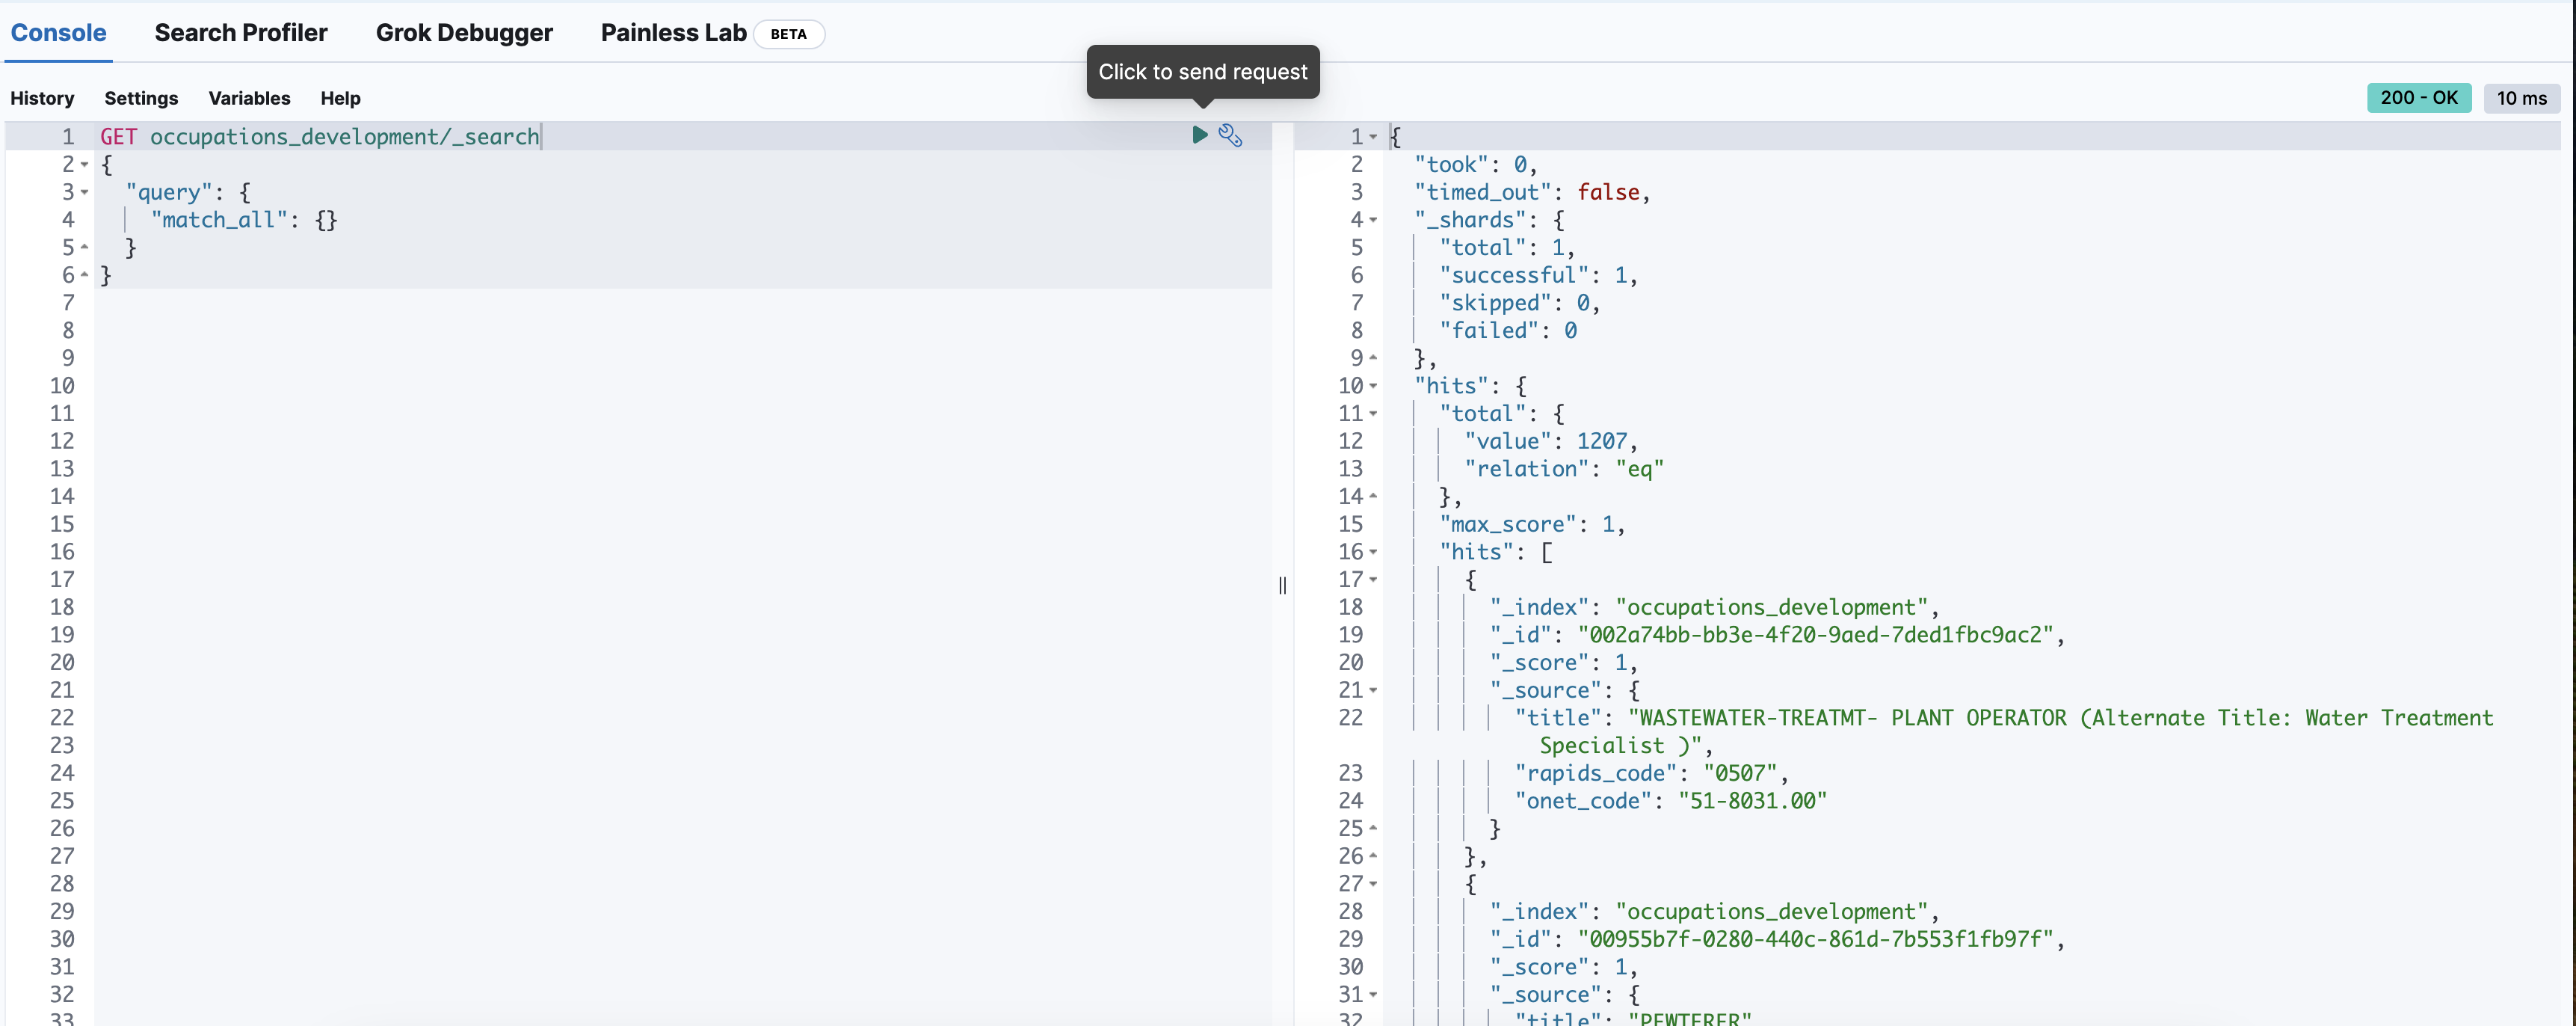Collapse the first hit object at output line 17
Screen dimensions: 2576x1026
point(1373,580)
